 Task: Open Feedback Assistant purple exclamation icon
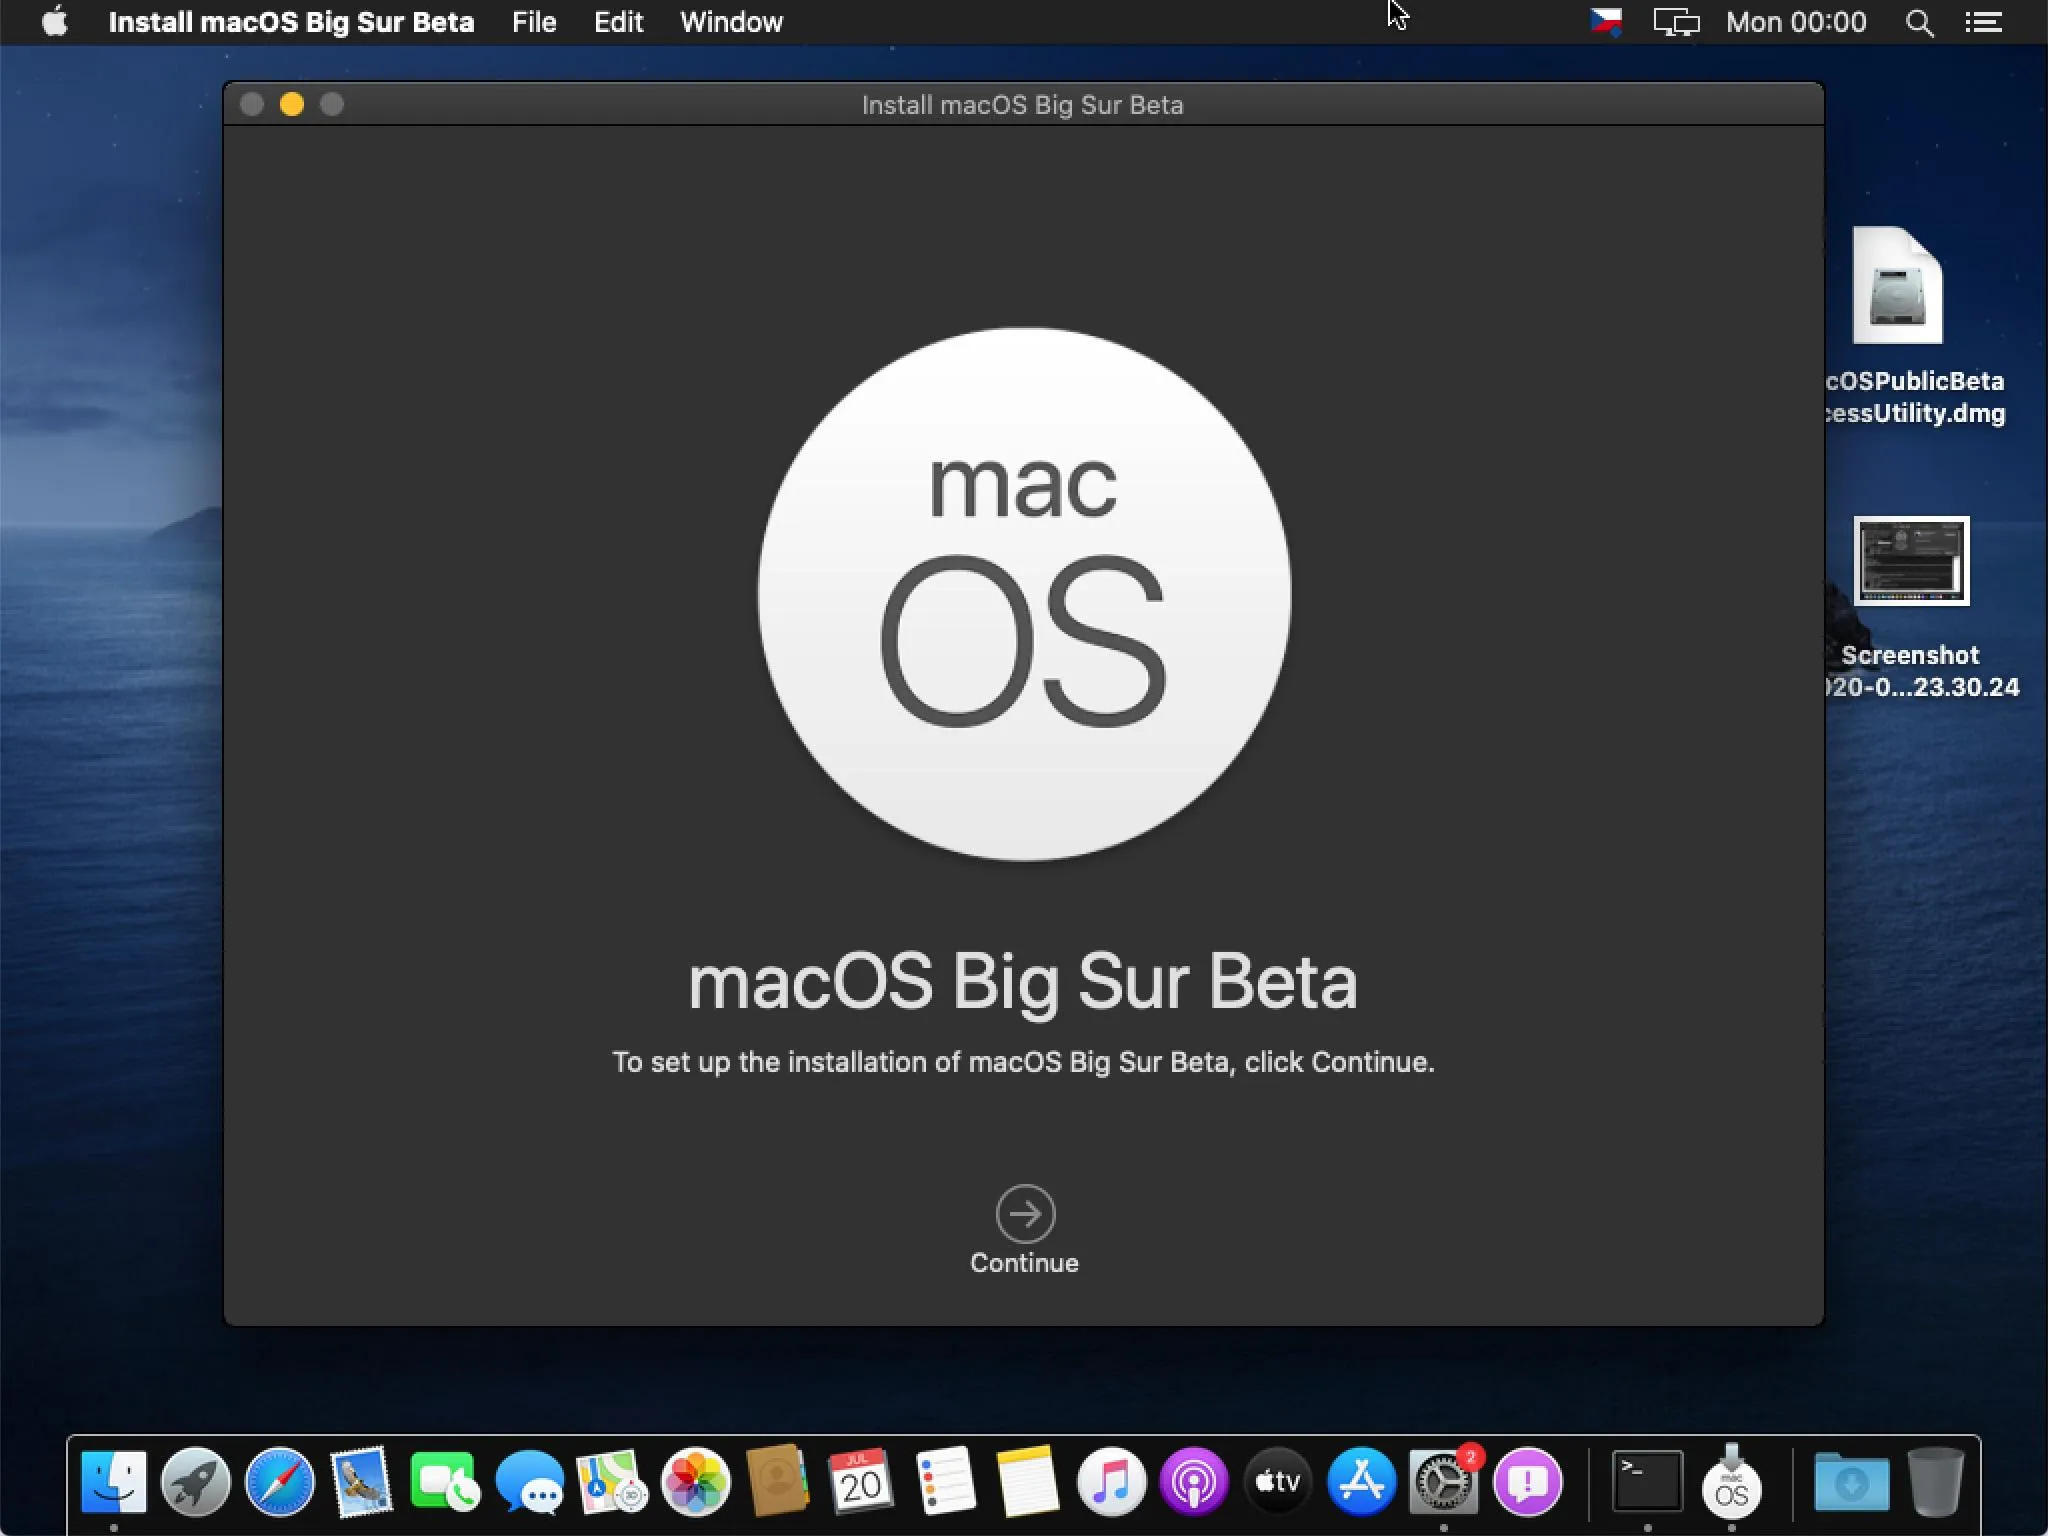pos(1528,1481)
